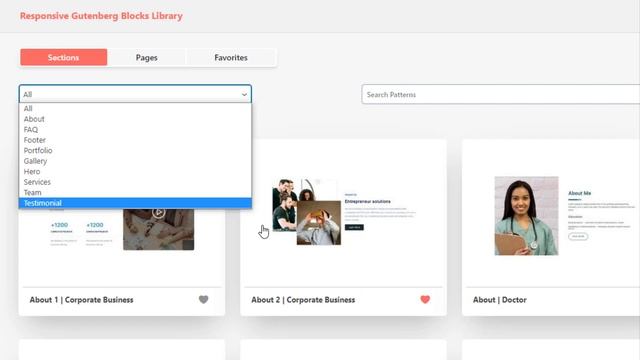Collapse the category dropdown showing All

pyautogui.click(x=135, y=94)
